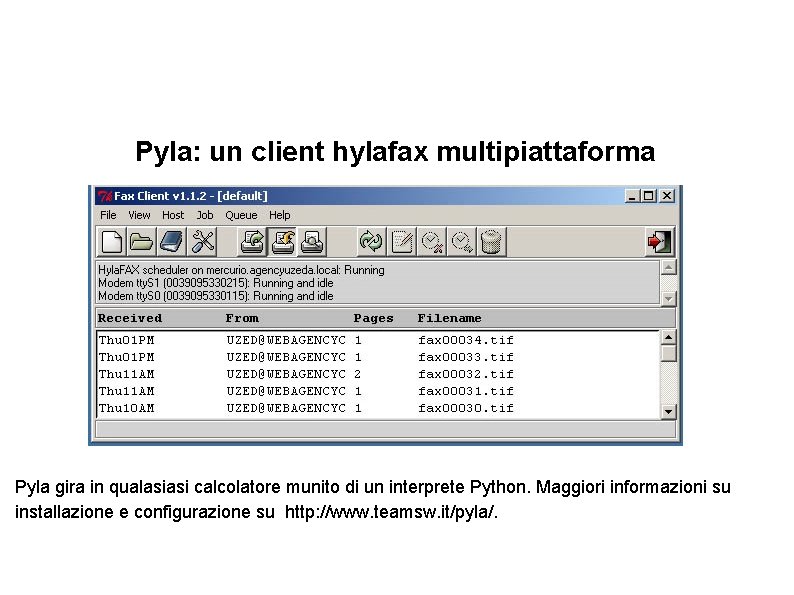Open the phone book blue book icon
This screenshot has height=595, width=794.
172,242
